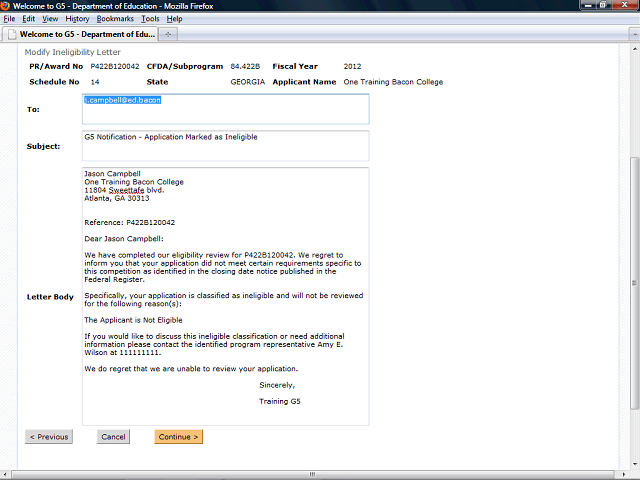Click the horizontal scrollbar left arrow
Screen dimensions: 640x480
(4, 474)
